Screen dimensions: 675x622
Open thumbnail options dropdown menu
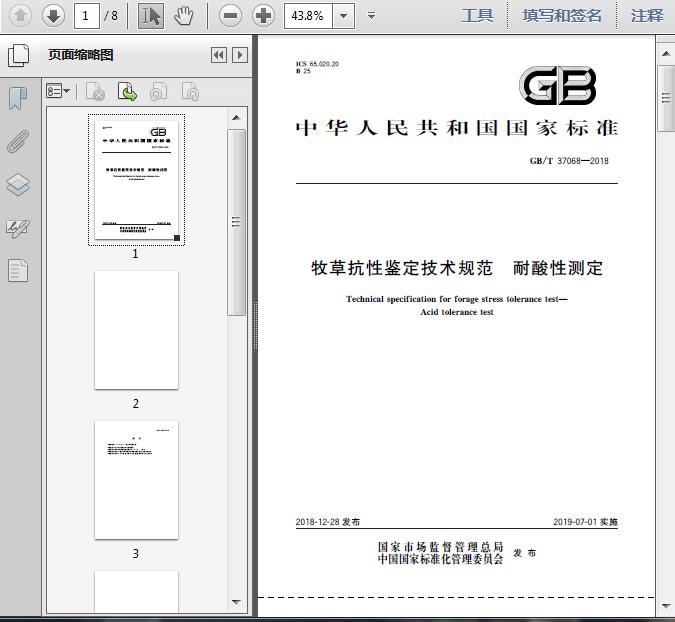click(58, 91)
